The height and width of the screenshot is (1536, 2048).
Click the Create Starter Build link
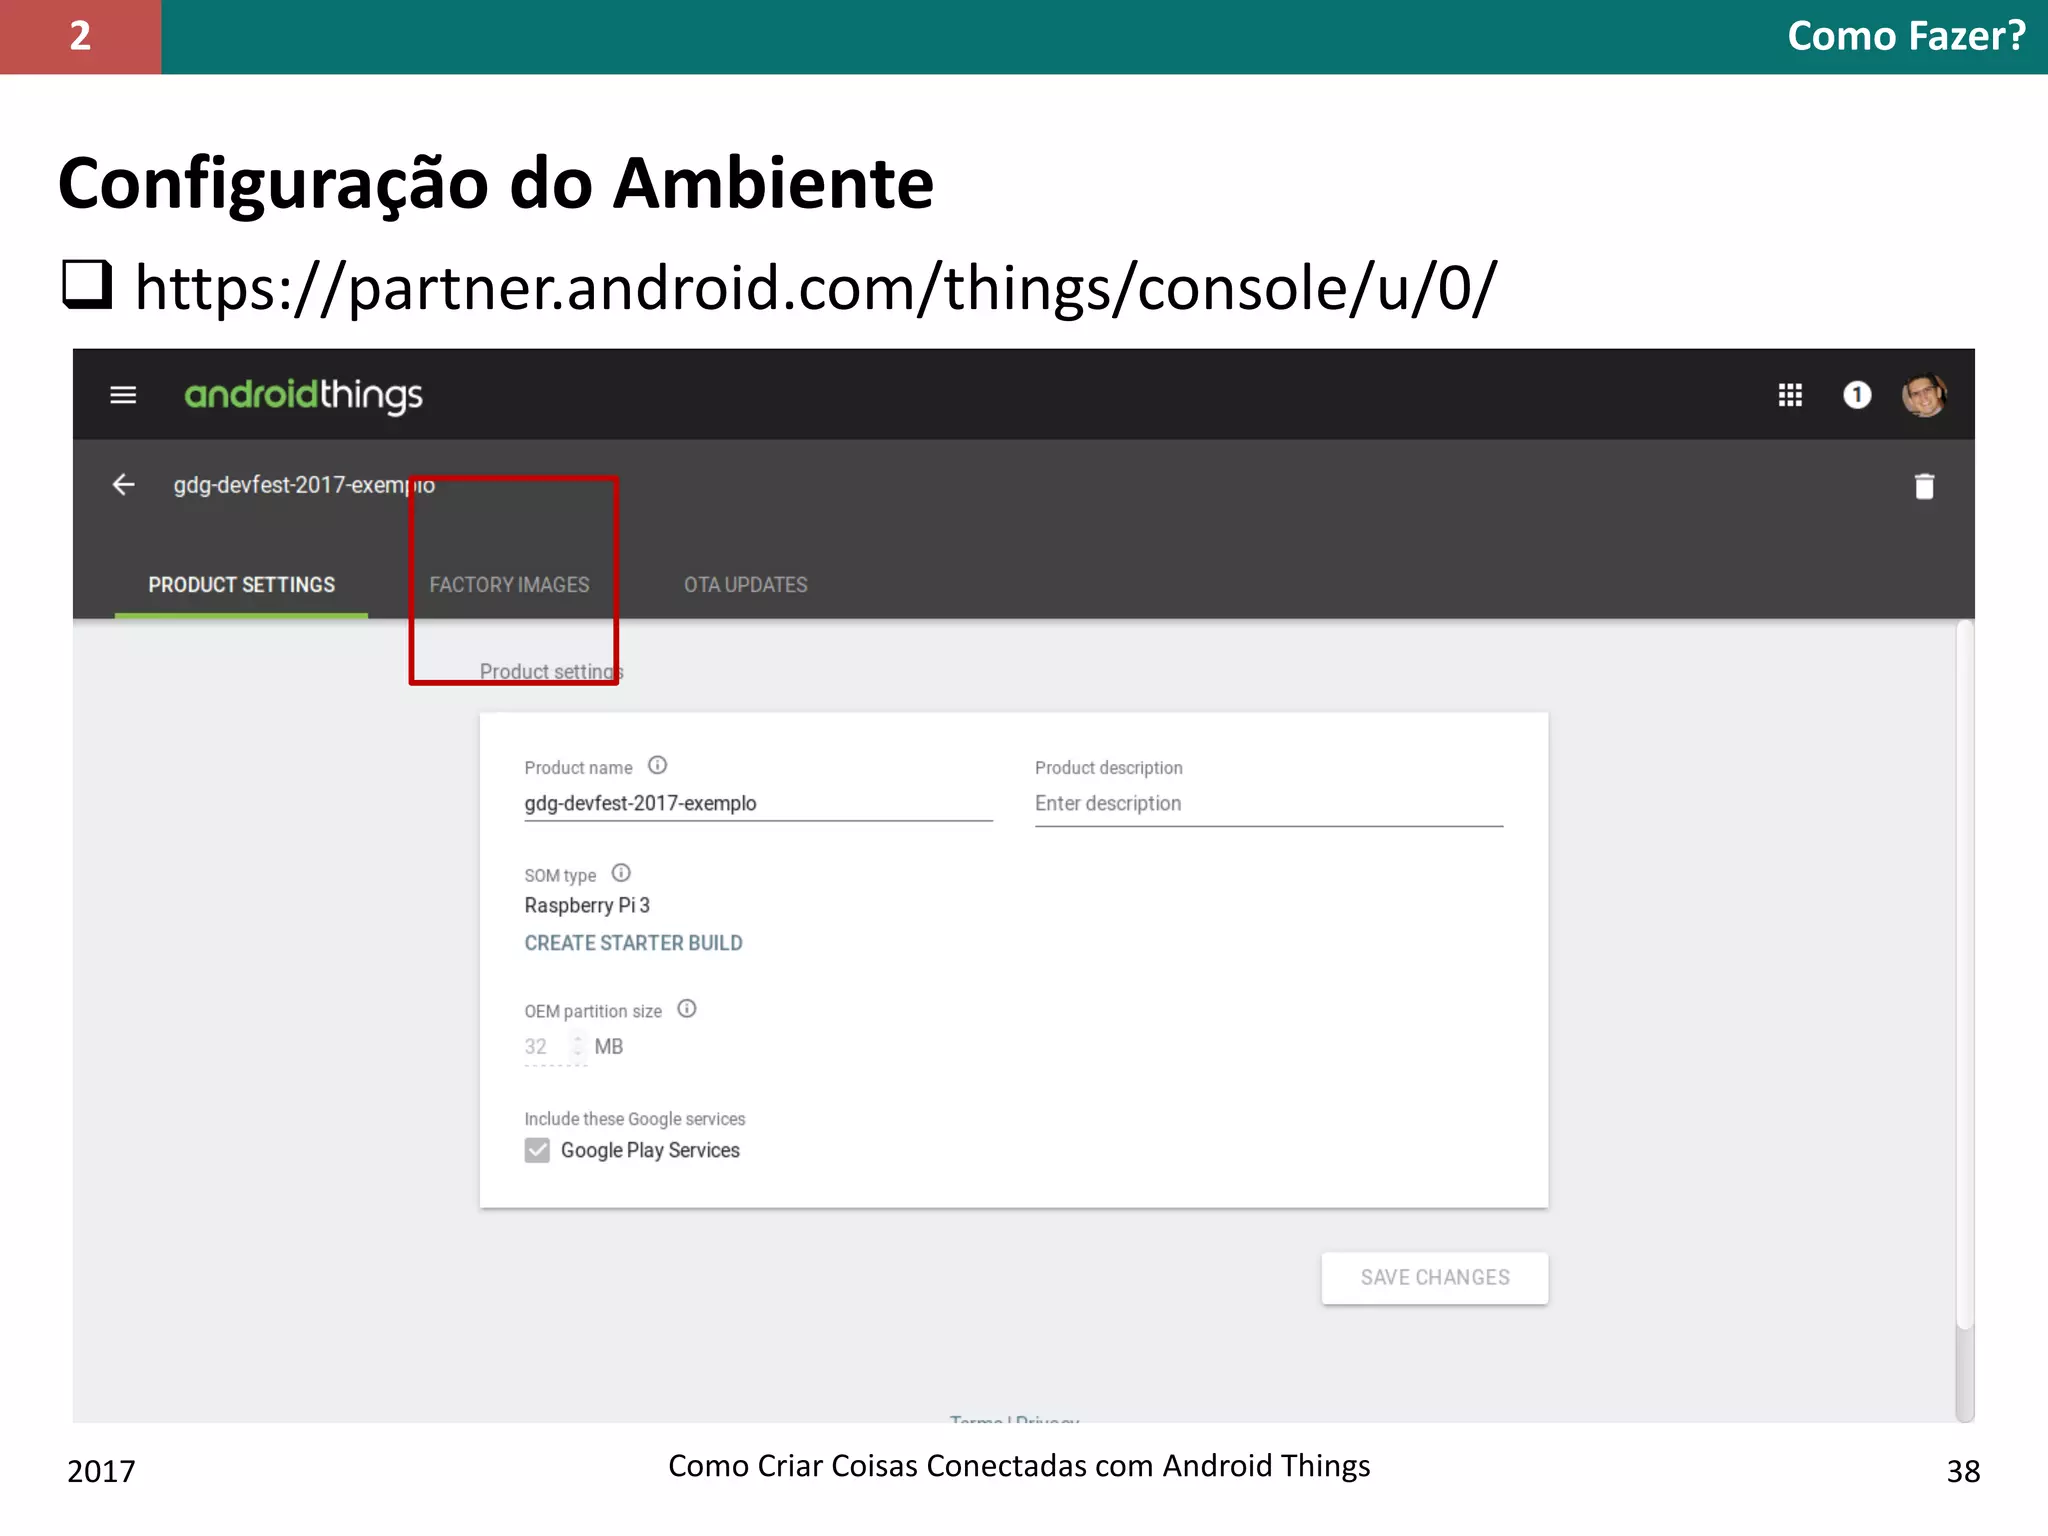point(633,943)
